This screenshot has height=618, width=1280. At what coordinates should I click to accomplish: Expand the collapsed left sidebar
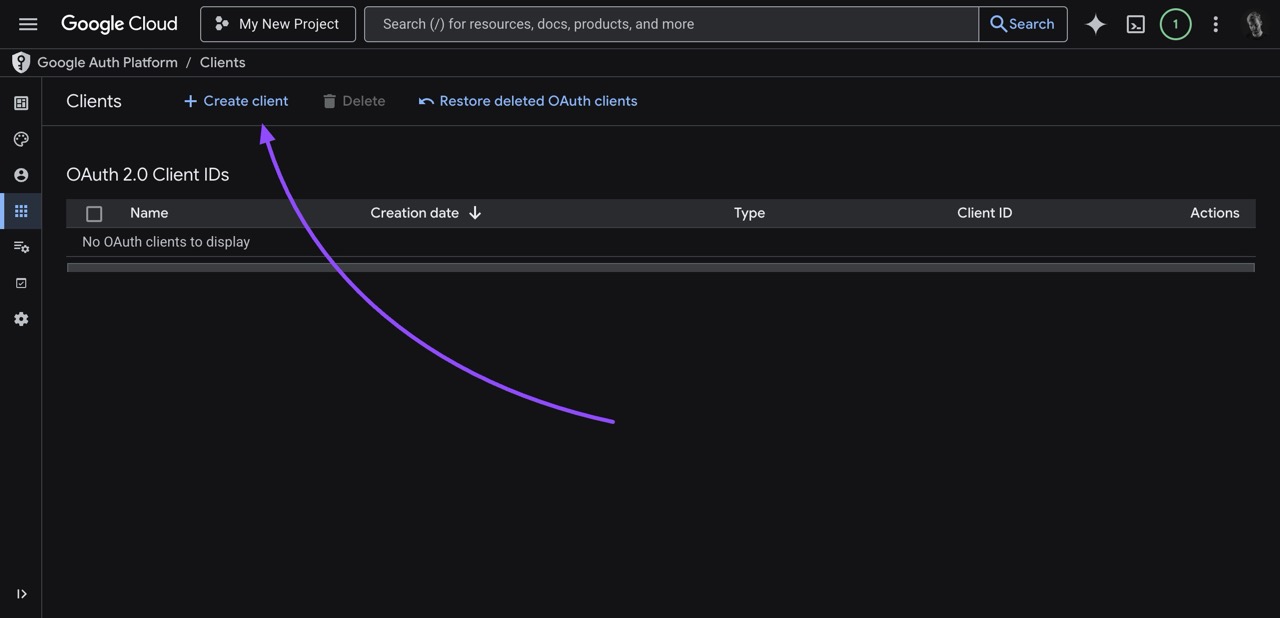(x=21, y=593)
